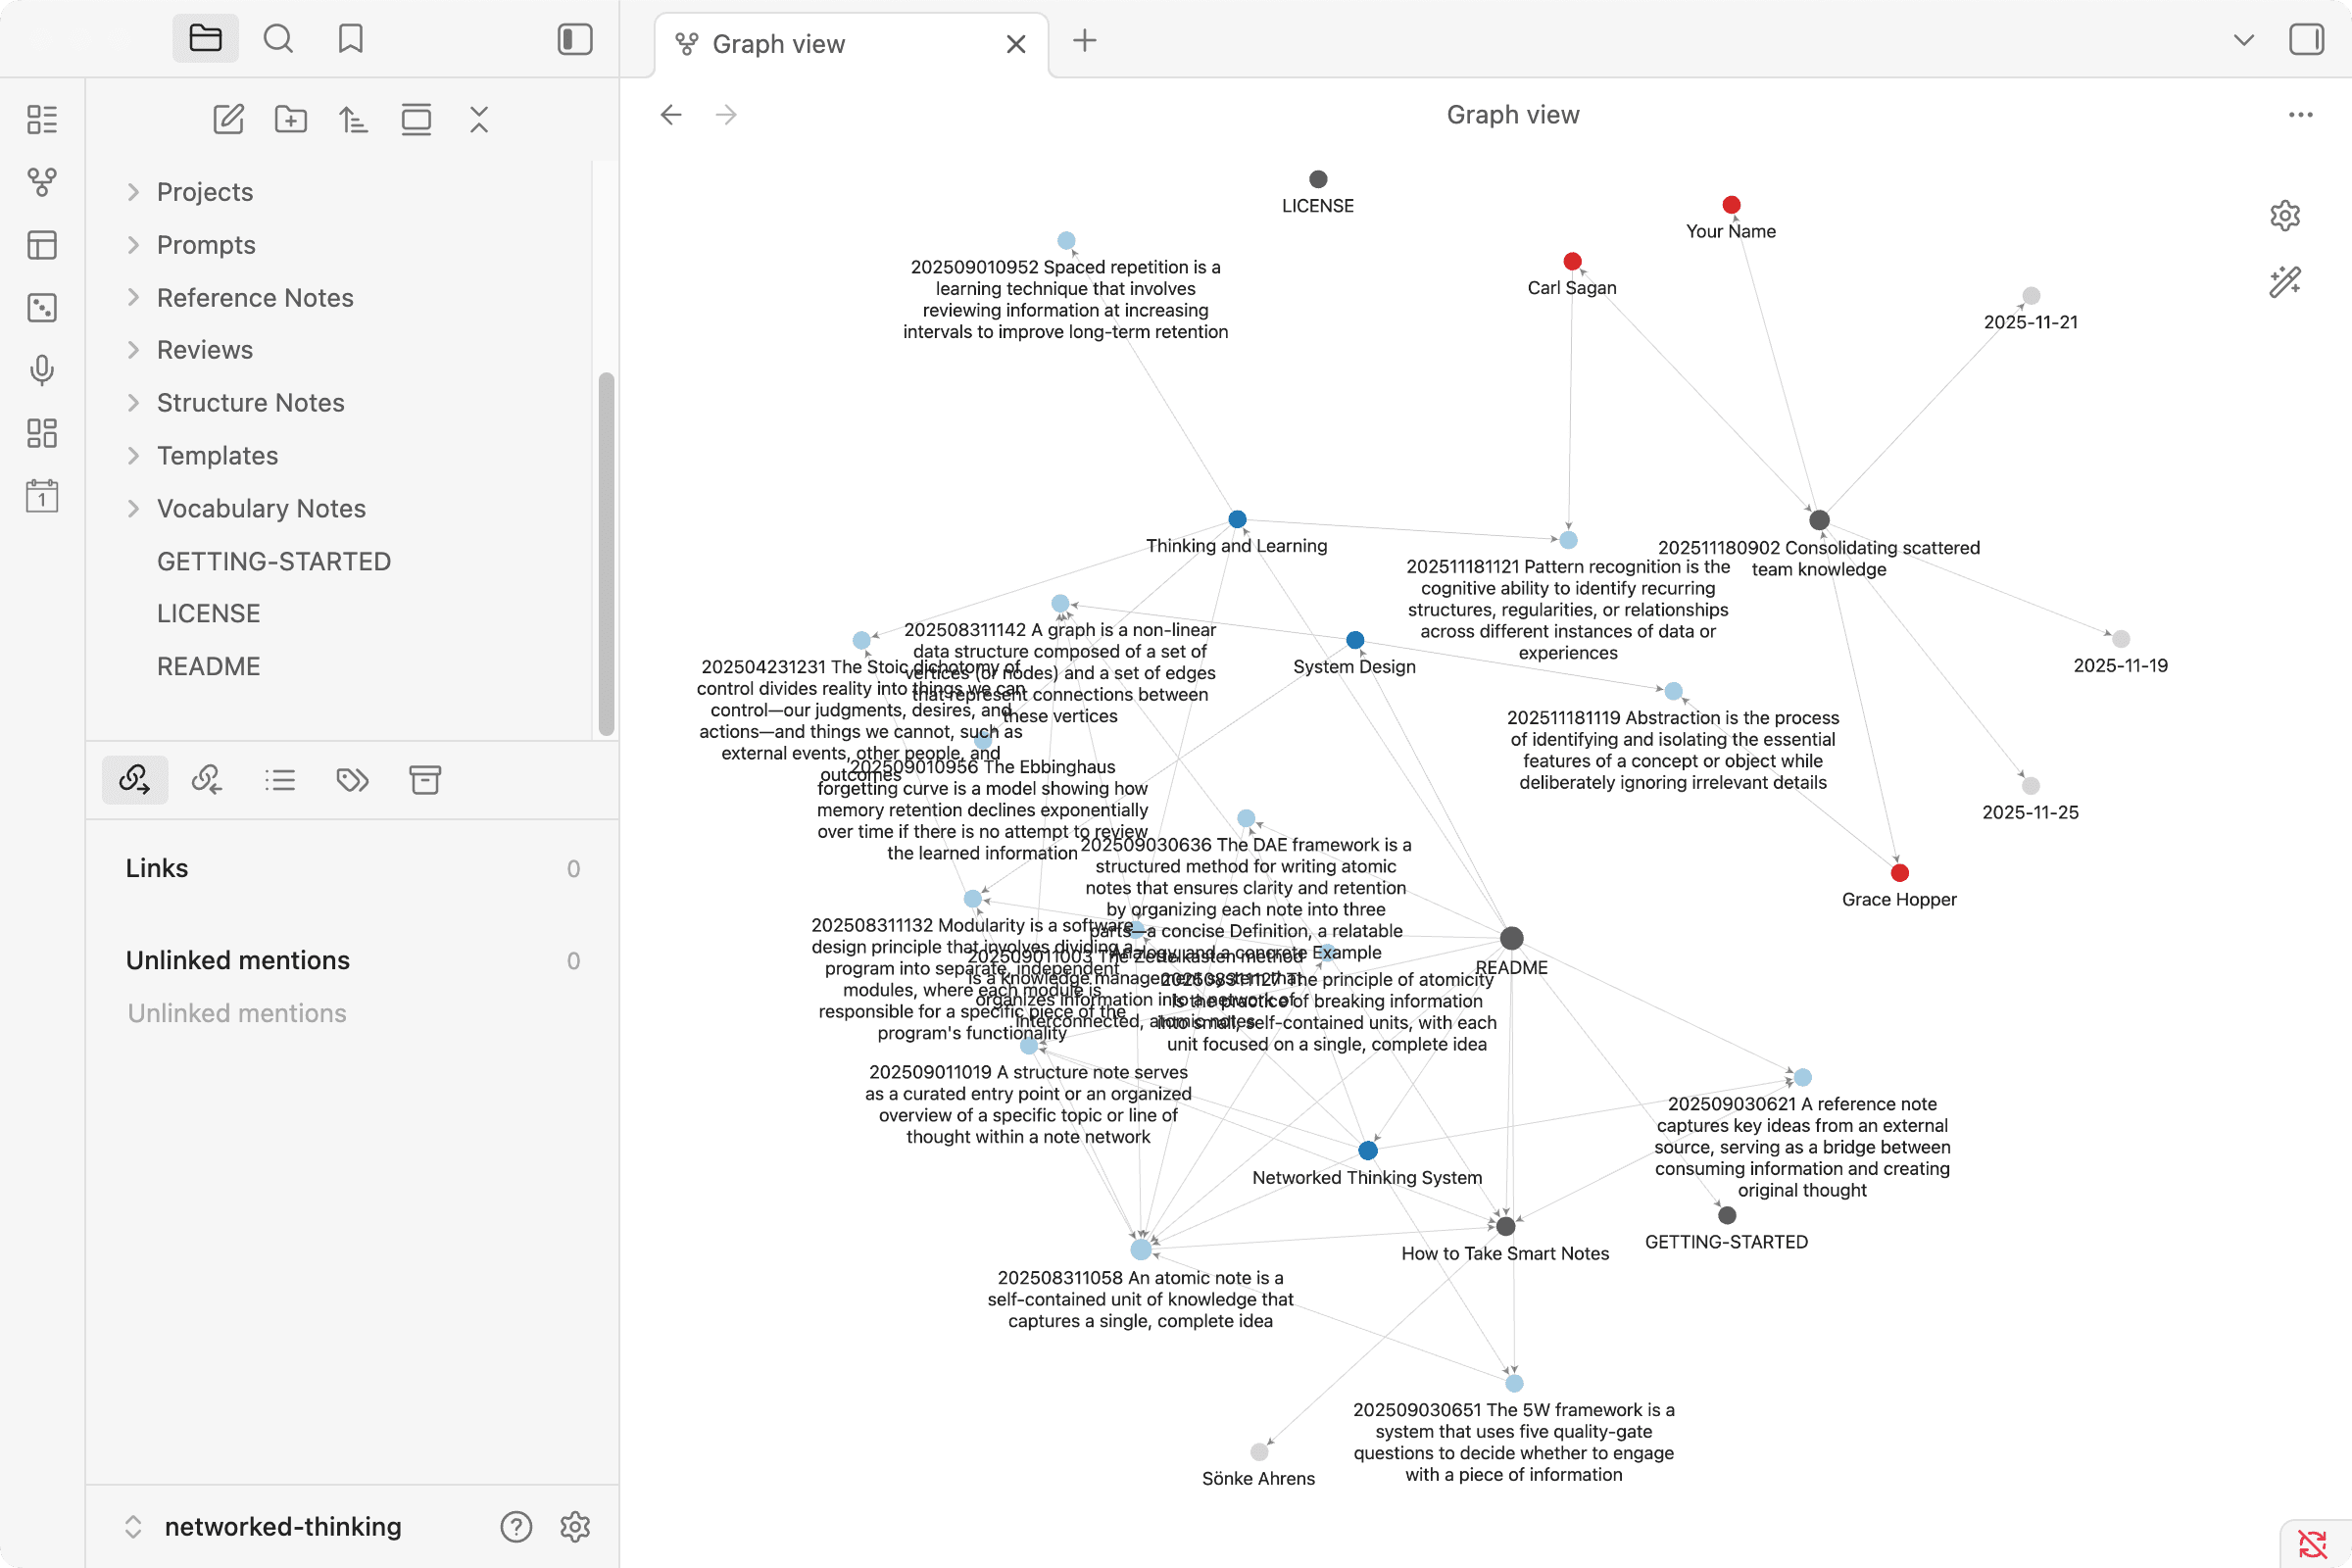Change the file sort order
This screenshot has width=2352, height=1568.
click(x=353, y=120)
